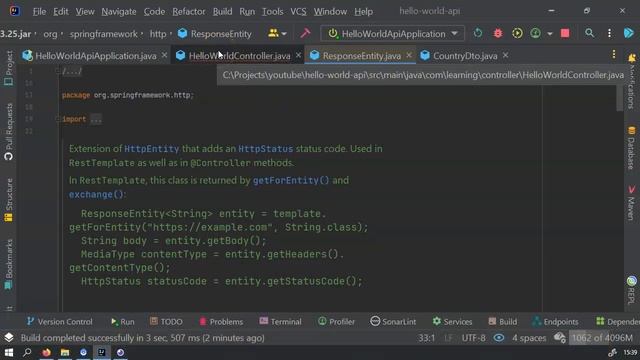This screenshot has width=640, height=360.
Task: Open the Tools menu
Action: tap(272, 11)
